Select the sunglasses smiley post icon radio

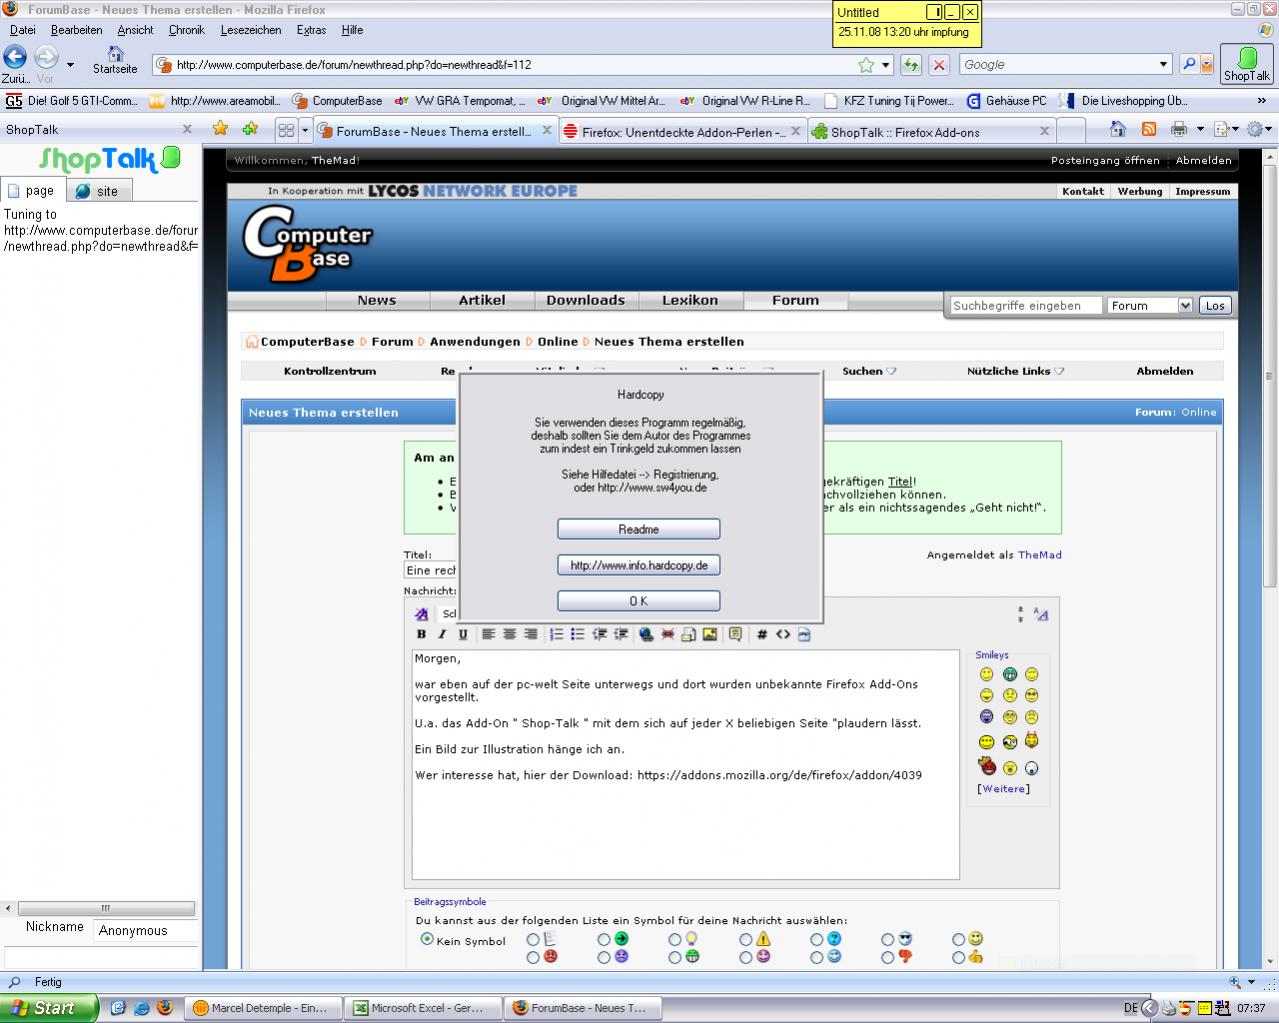coord(888,939)
